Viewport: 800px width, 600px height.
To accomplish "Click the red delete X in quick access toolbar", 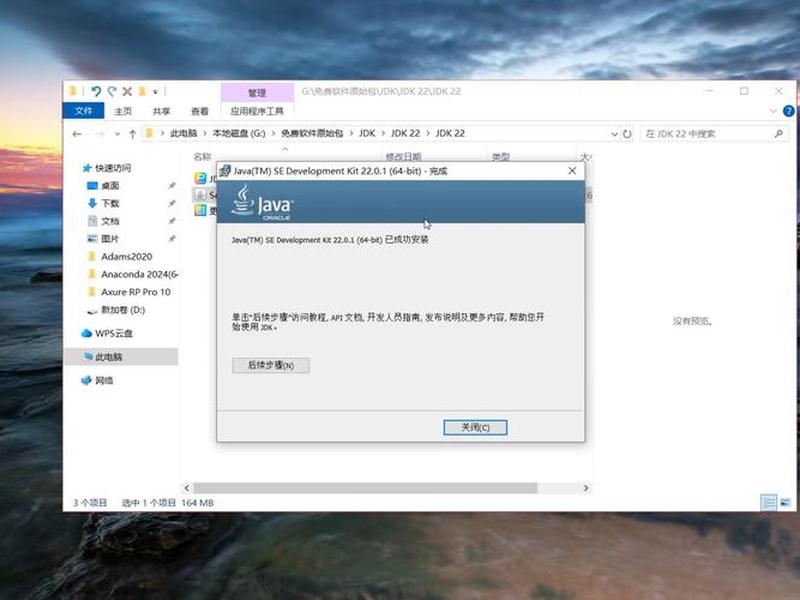I will [x=127, y=91].
